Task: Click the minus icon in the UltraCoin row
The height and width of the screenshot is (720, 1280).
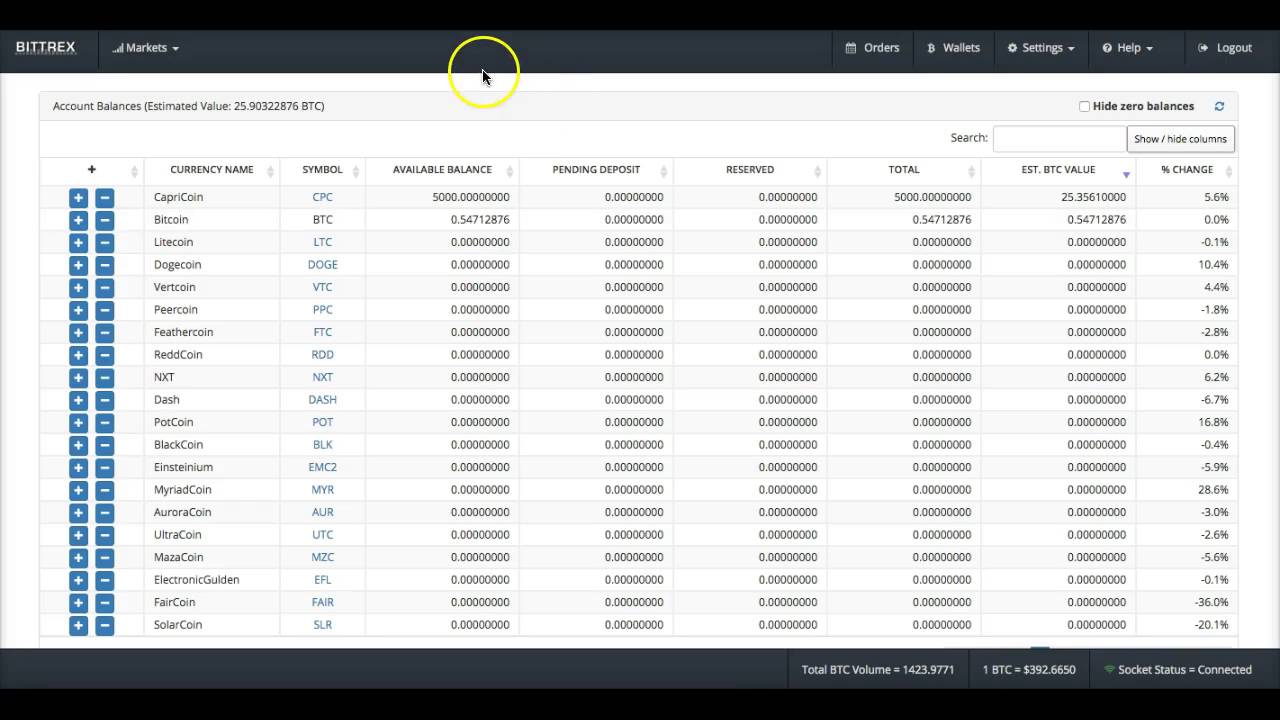Action: tap(104, 535)
